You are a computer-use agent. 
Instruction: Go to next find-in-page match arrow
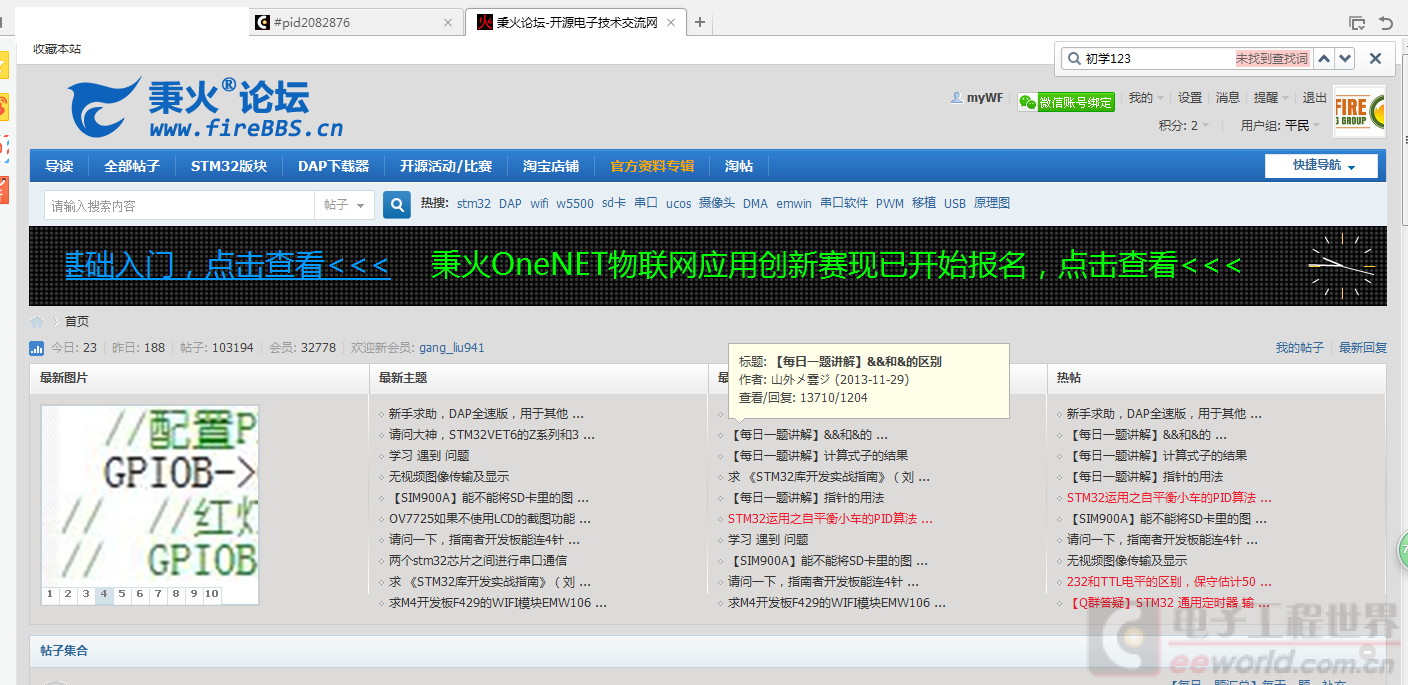1345,59
